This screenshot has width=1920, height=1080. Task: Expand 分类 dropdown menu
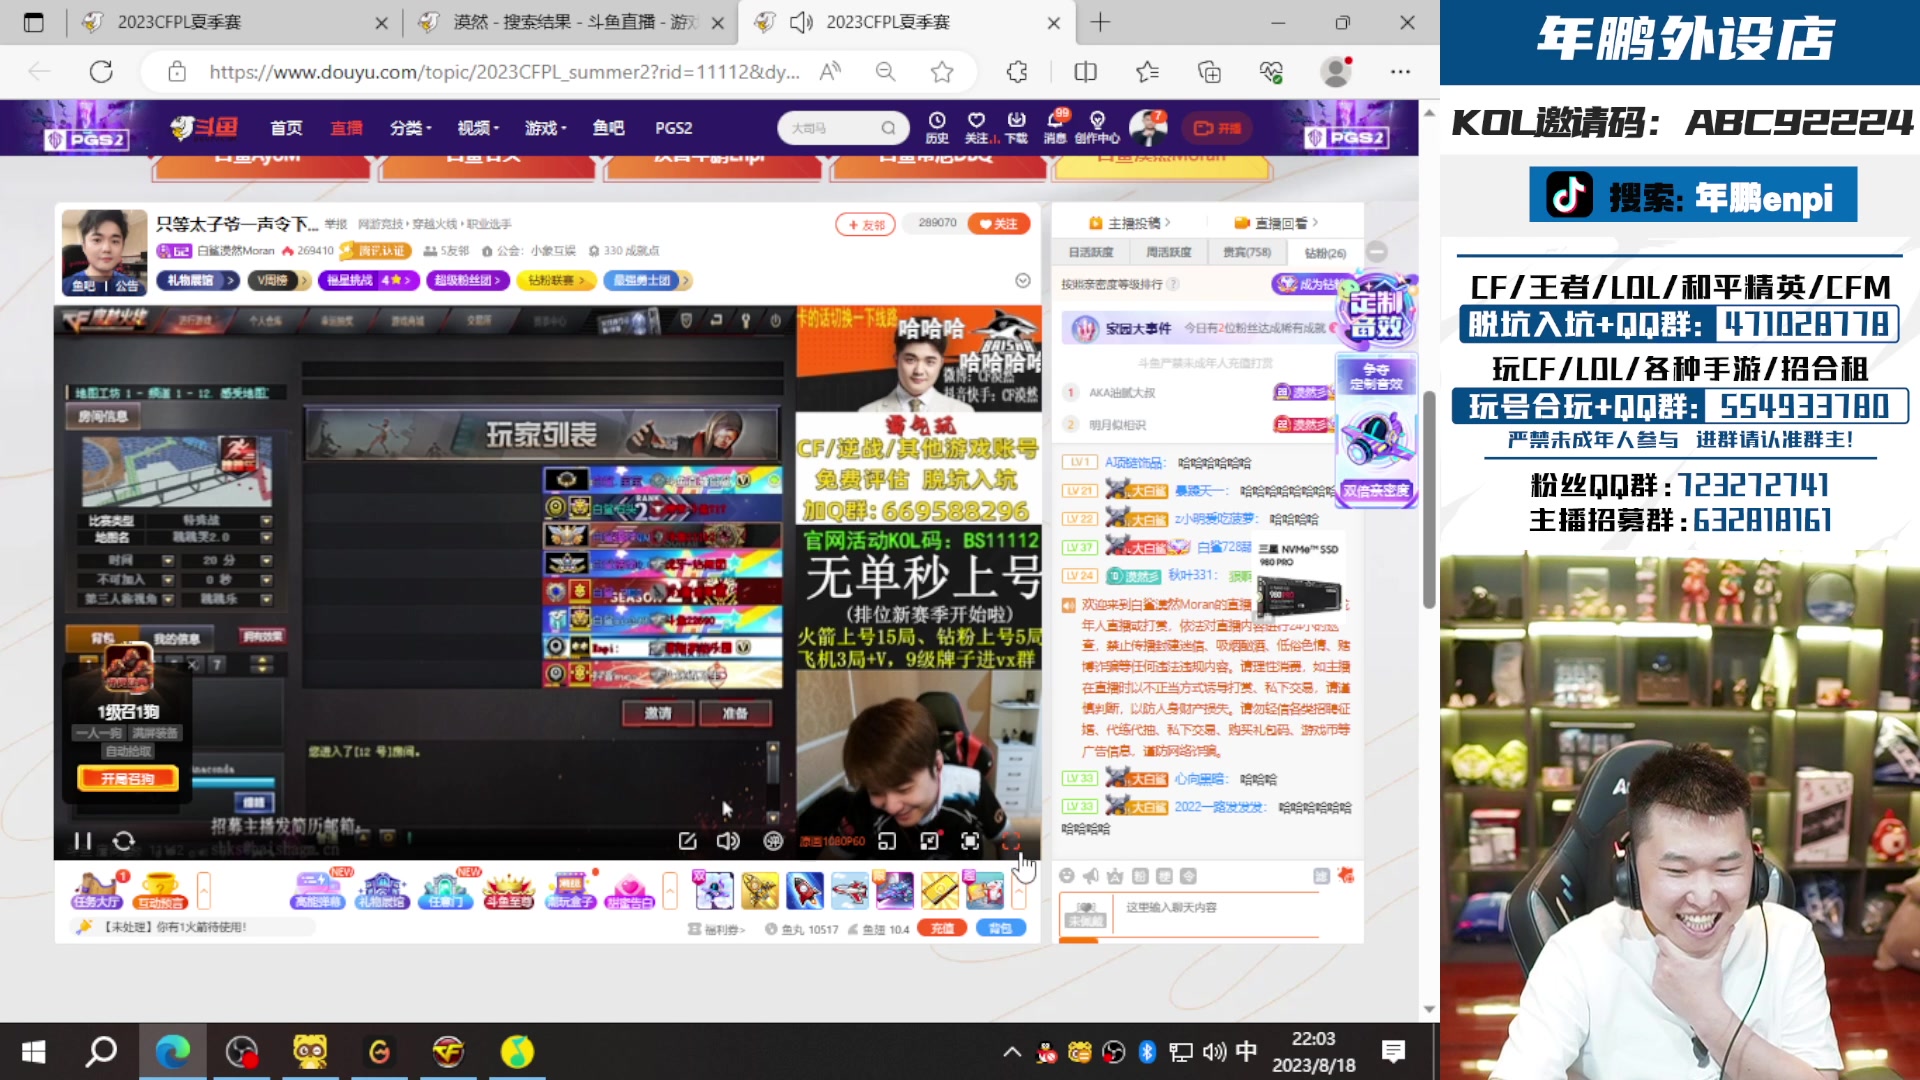coord(410,128)
